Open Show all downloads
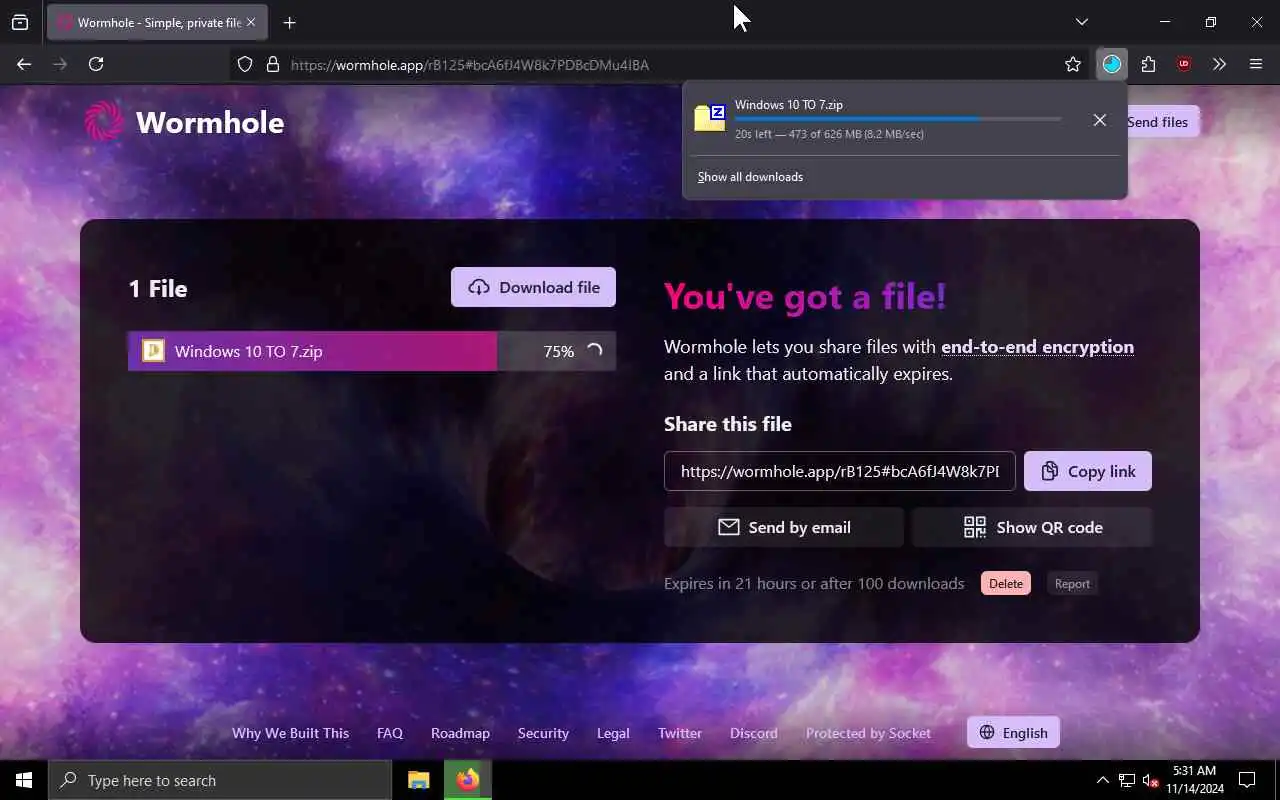 tap(750, 177)
